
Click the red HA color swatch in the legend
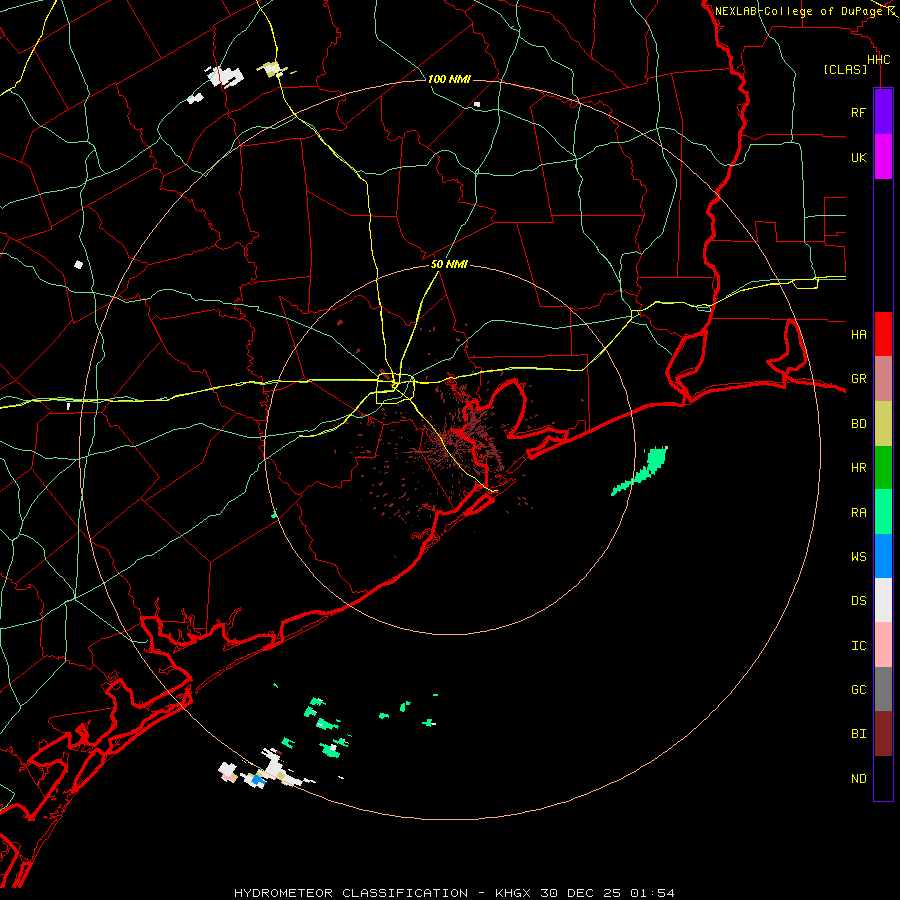(883, 334)
